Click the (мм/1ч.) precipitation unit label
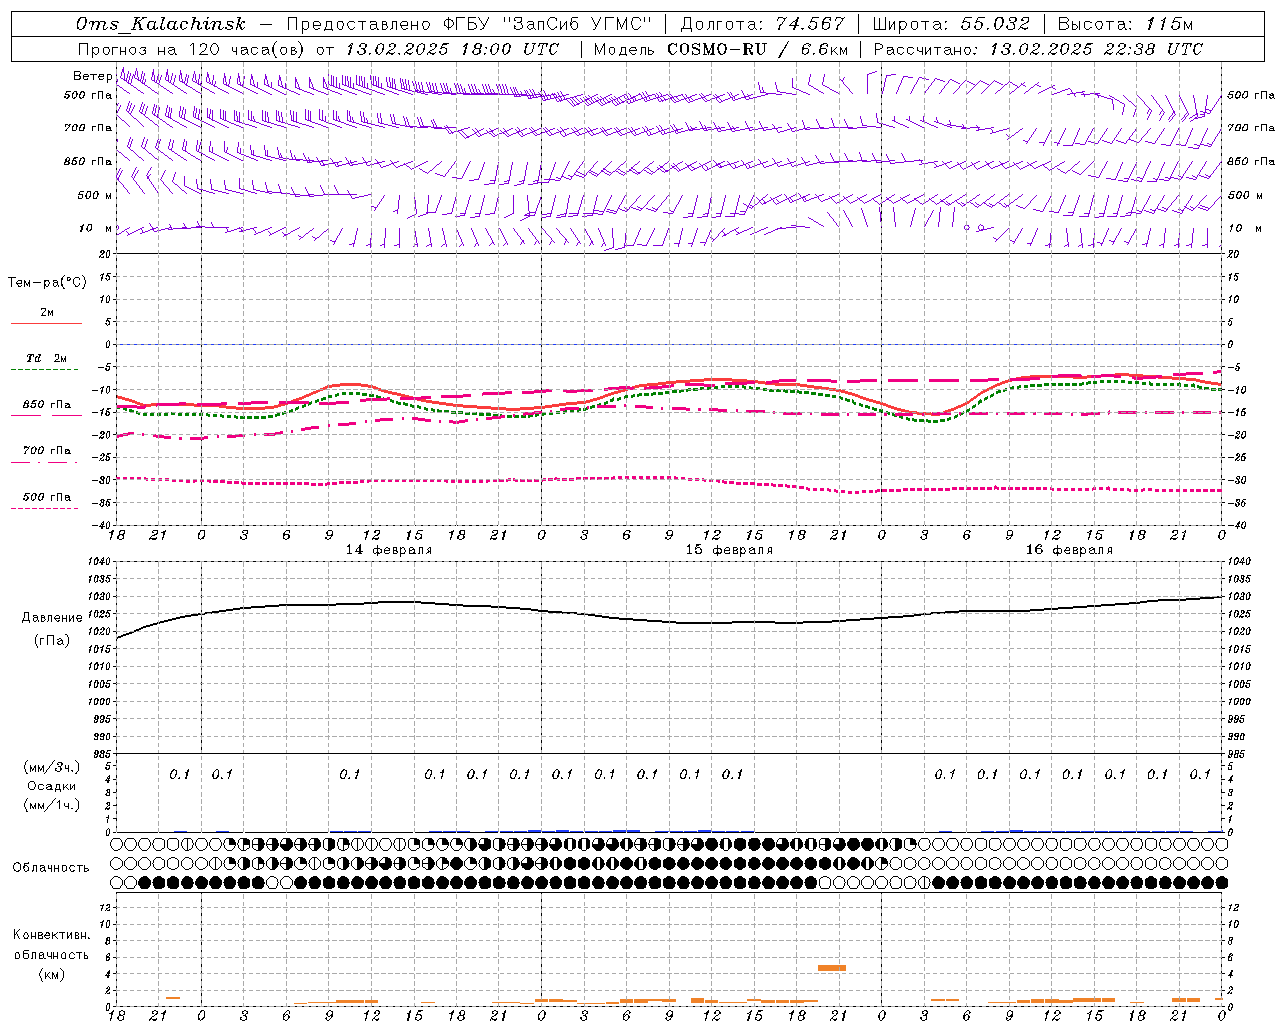 (52, 805)
